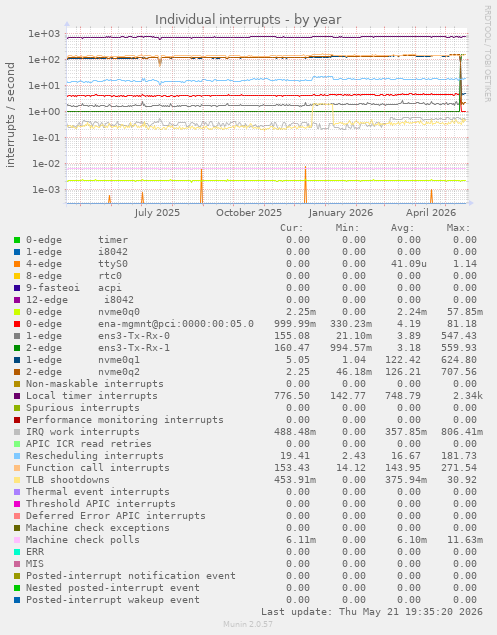Click the January 2026 x-axis label
Image resolution: width=497 pixels, height=635 pixels.
[x=341, y=213]
